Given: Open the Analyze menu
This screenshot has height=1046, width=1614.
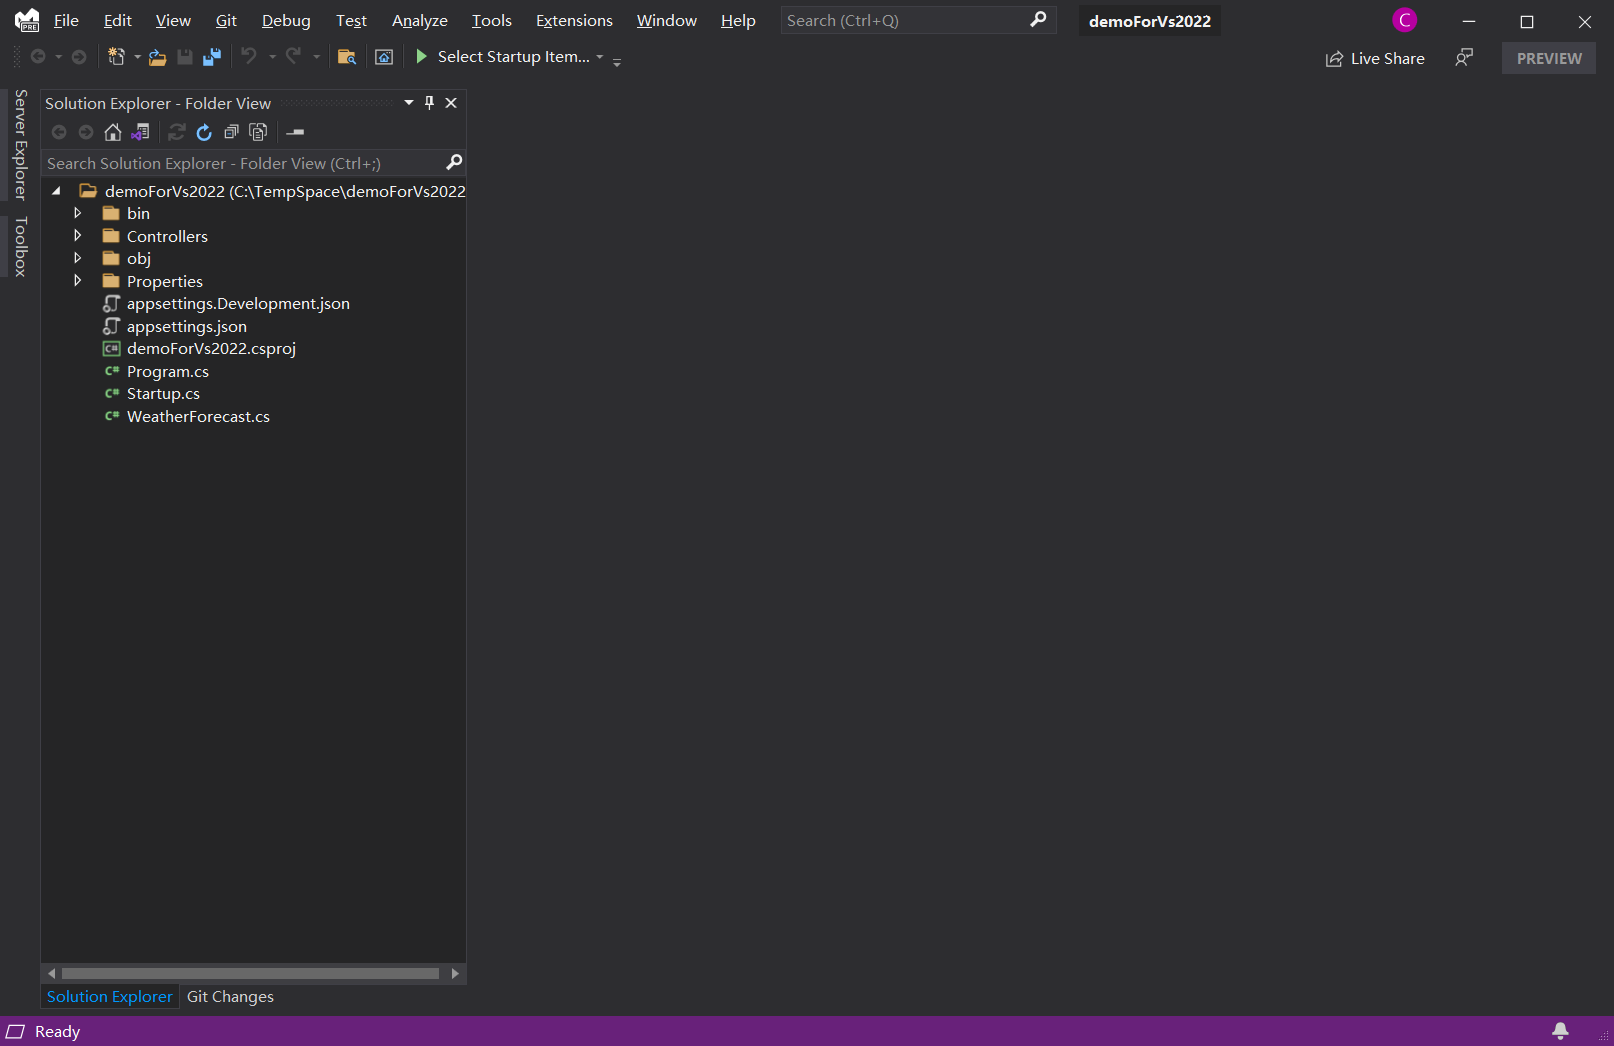Looking at the screenshot, I should point(420,20).
